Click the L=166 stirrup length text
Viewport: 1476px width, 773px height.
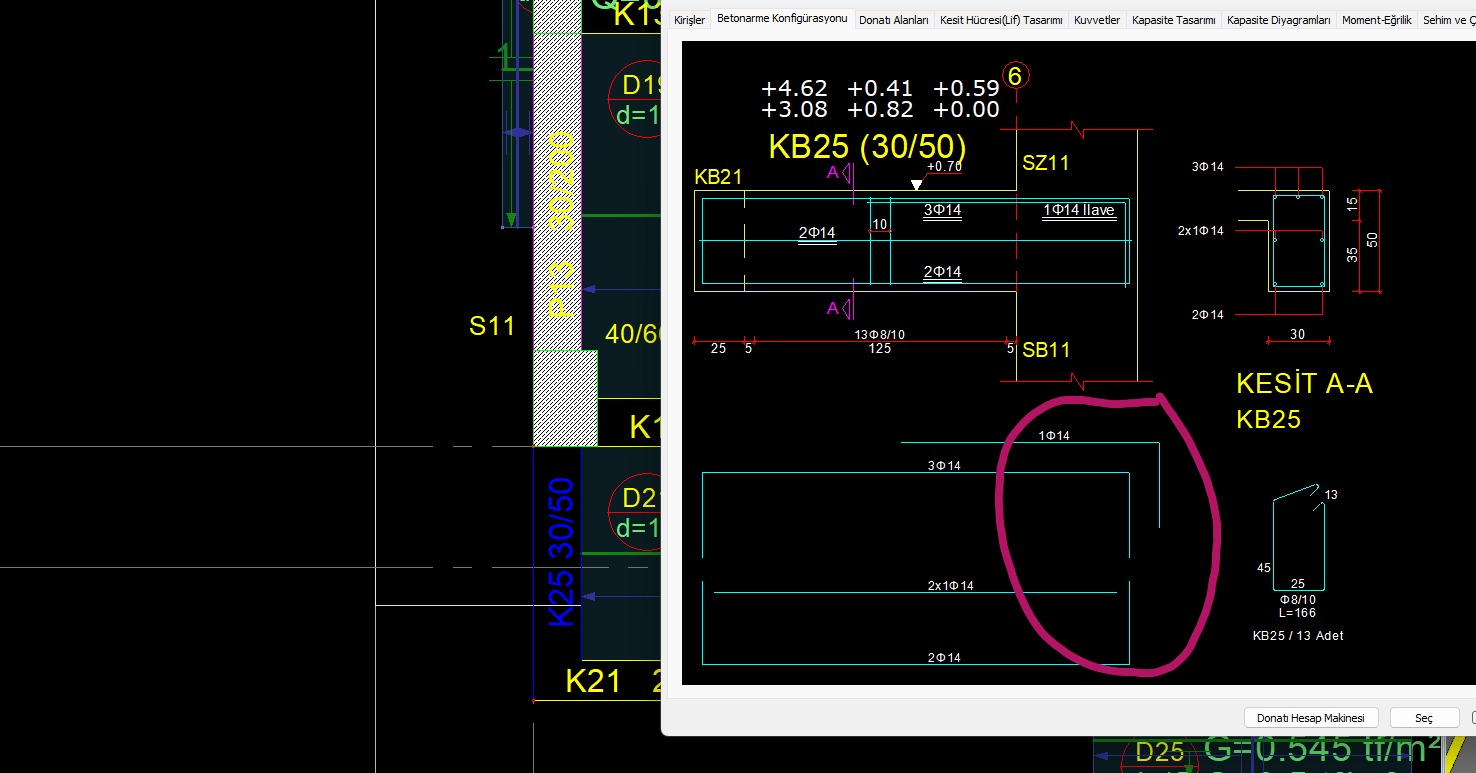(x=1297, y=612)
